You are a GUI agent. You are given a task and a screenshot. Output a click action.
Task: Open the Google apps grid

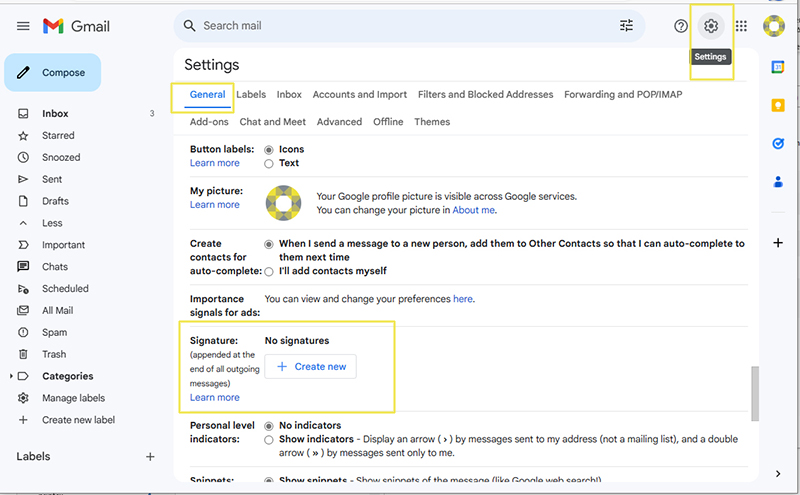[741, 26]
